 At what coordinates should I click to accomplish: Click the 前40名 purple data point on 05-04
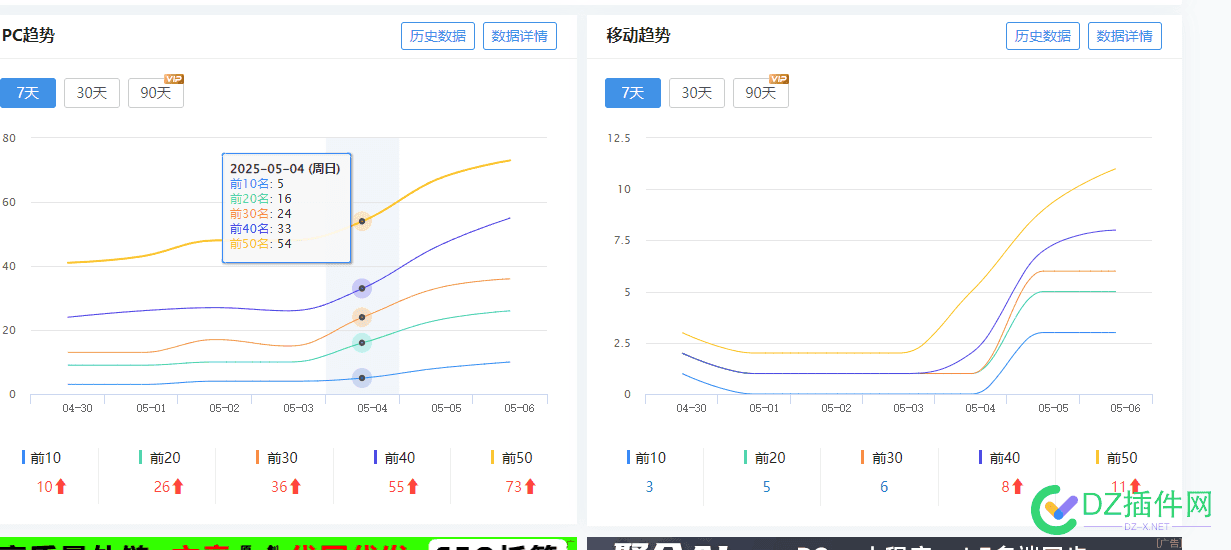point(362,288)
